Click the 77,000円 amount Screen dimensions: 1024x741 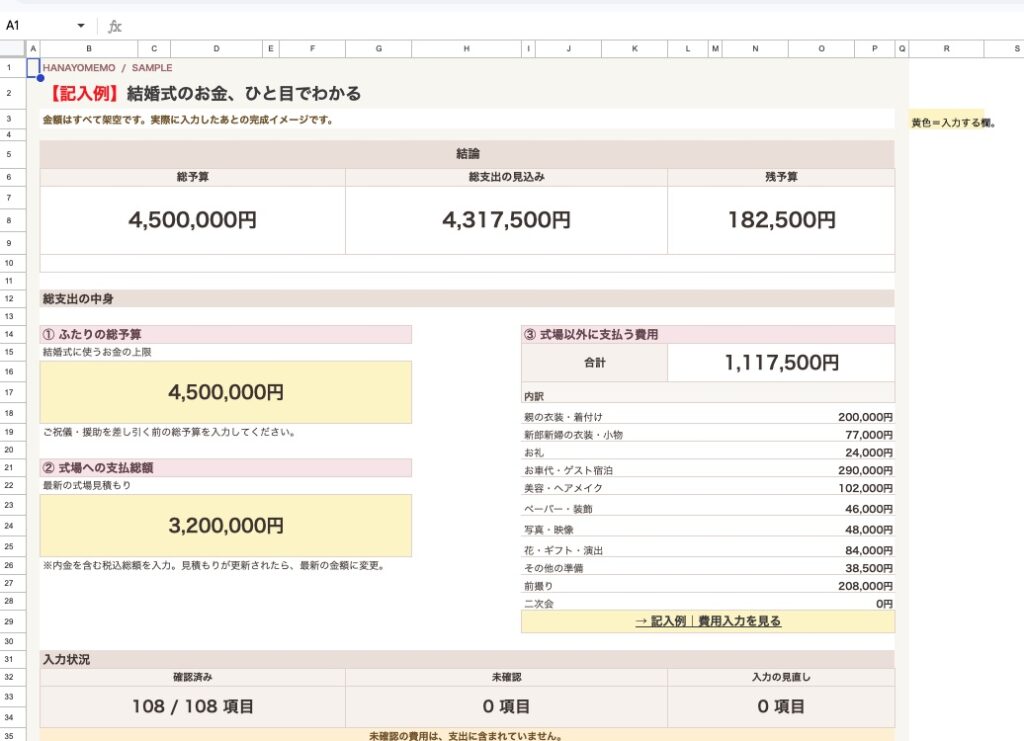point(869,435)
